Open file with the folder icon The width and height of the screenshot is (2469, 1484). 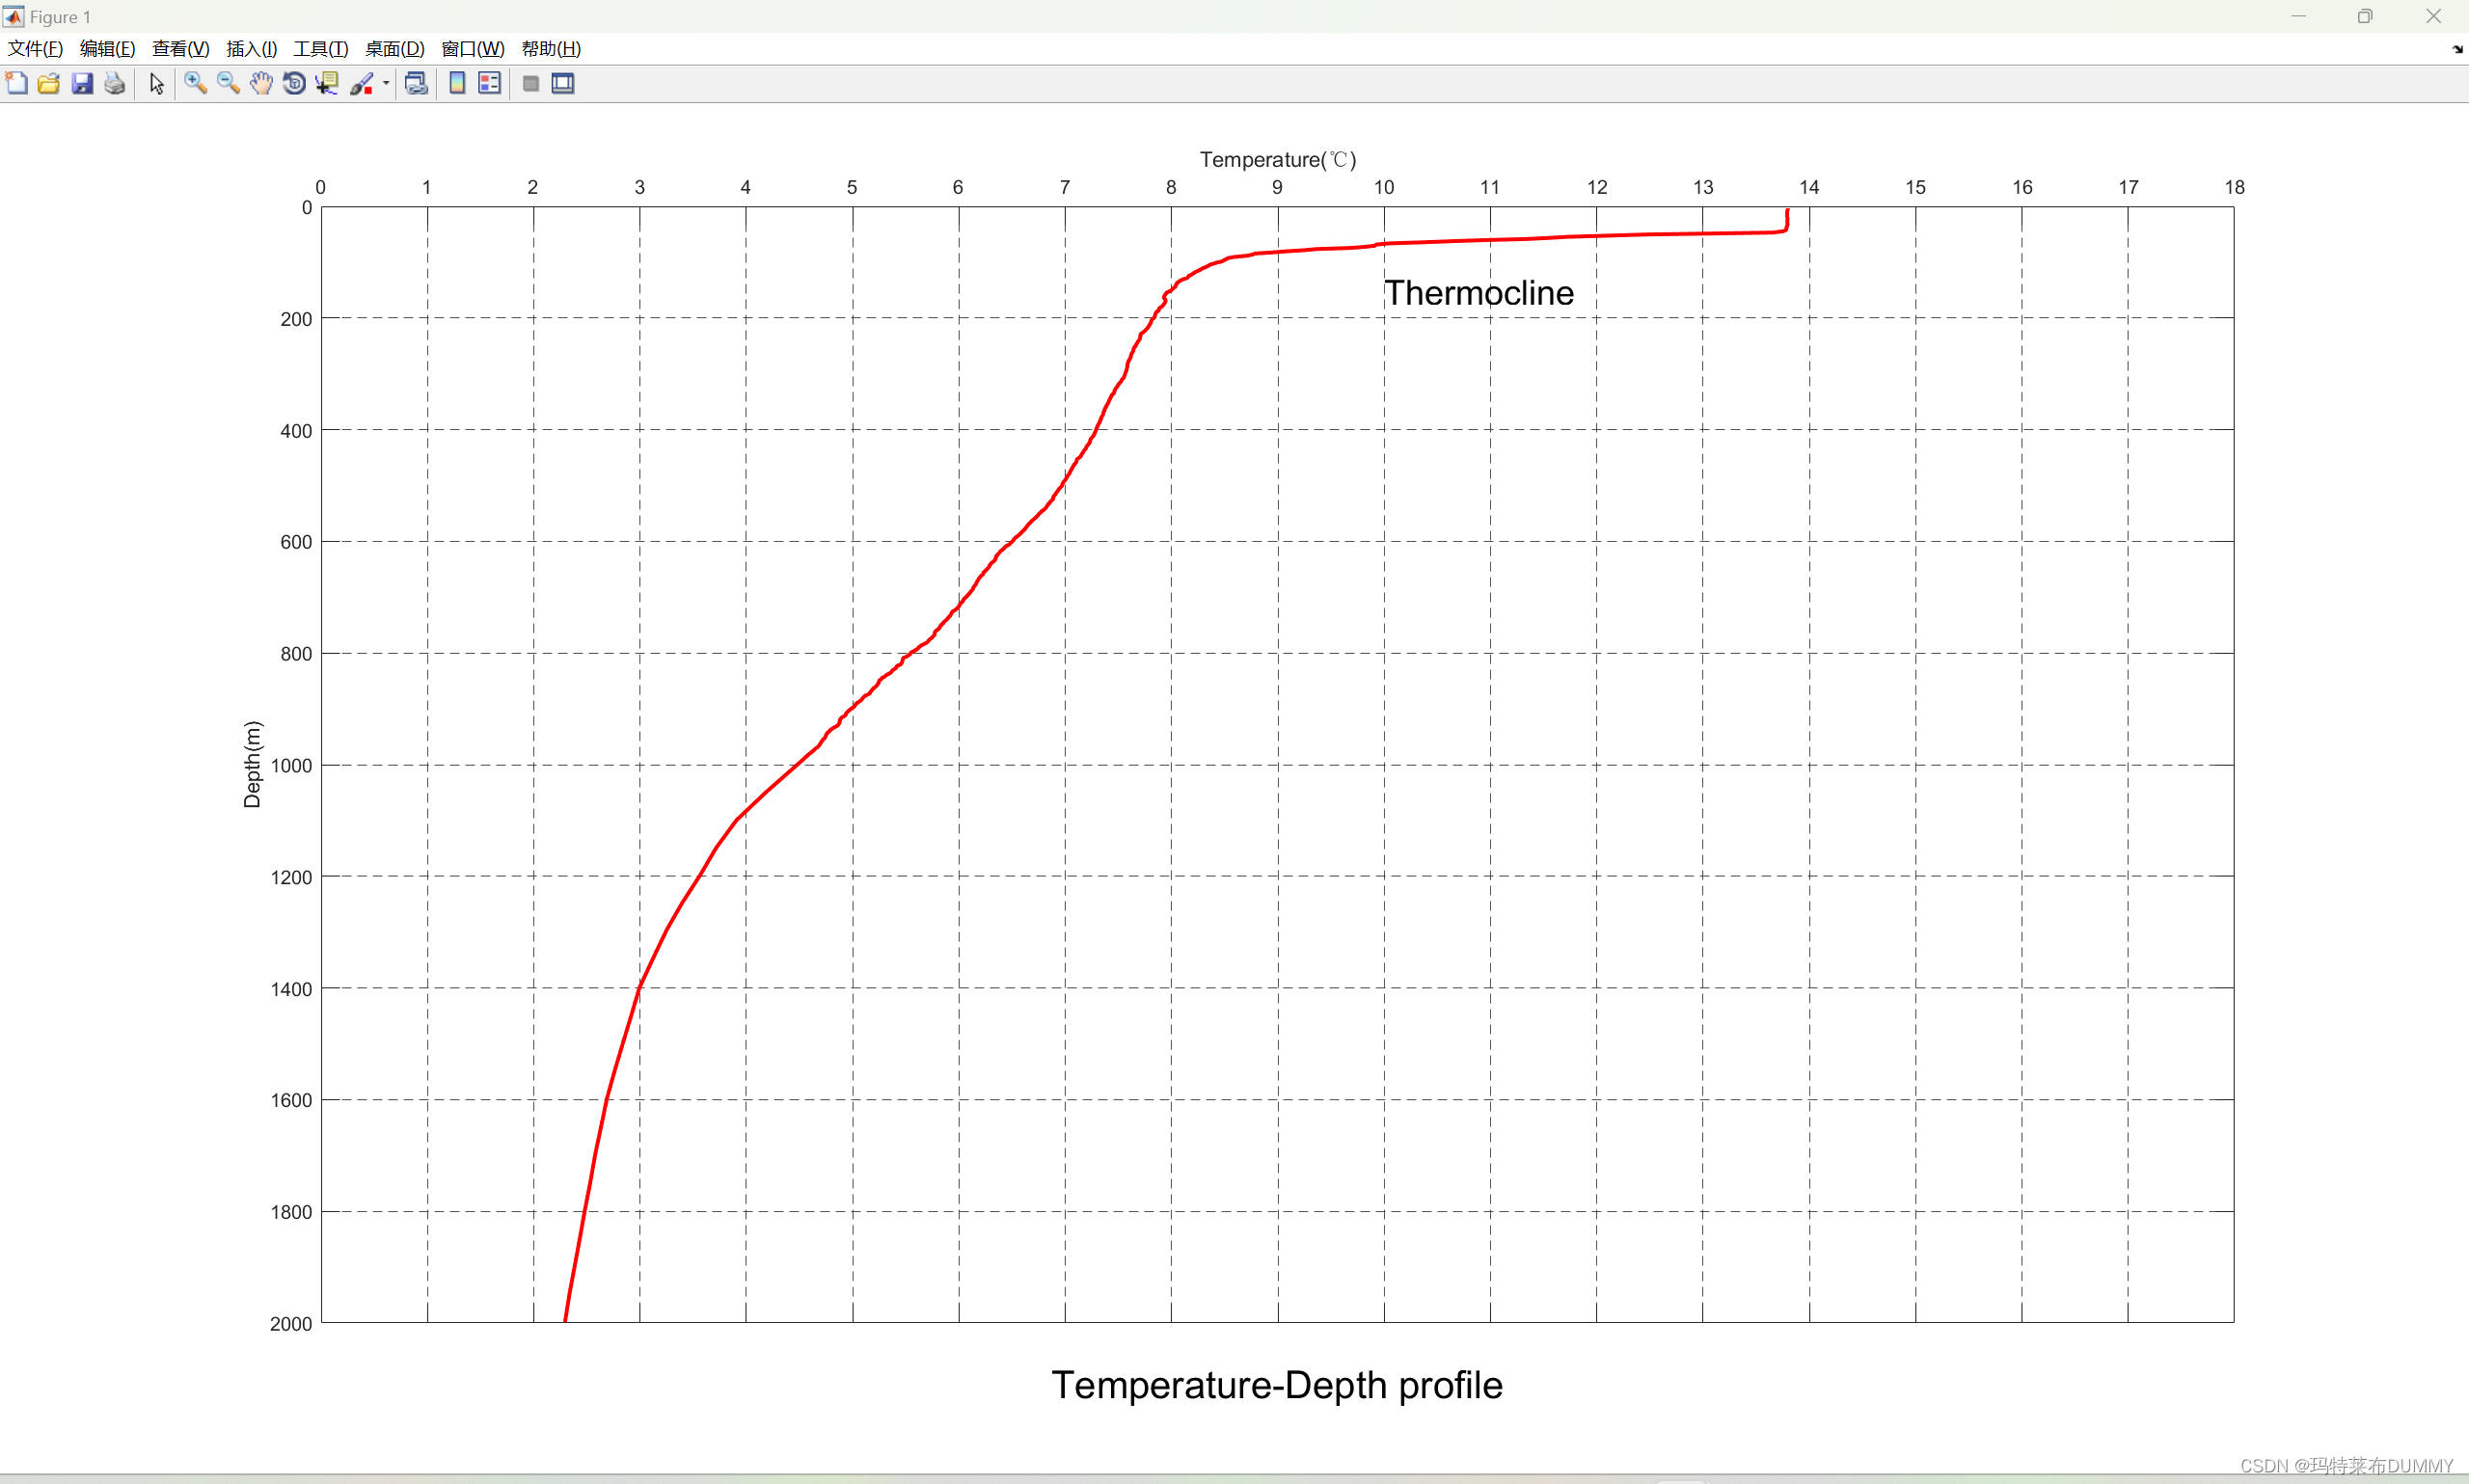(x=49, y=84)
